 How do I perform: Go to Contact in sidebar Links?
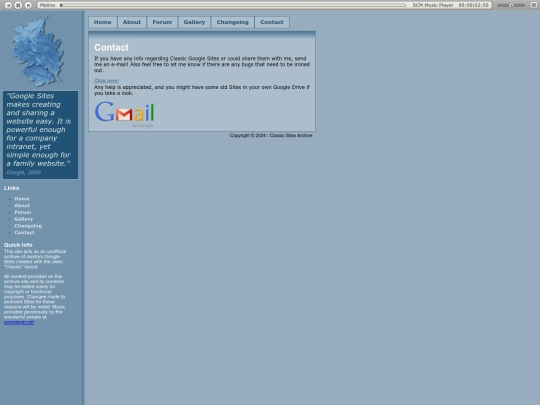coord(24,232)
